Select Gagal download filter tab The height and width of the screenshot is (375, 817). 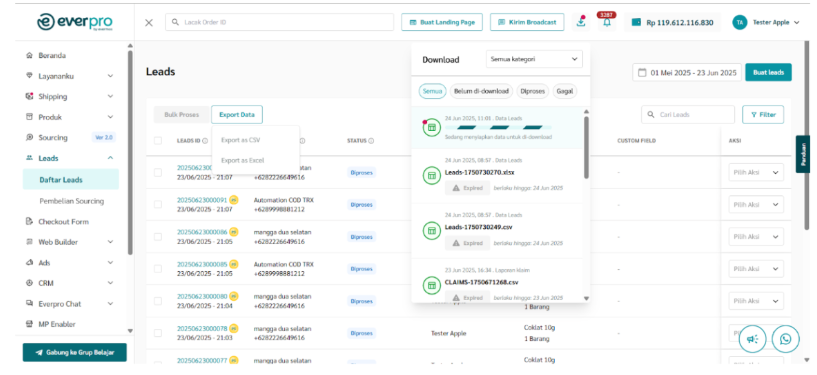point(565,91)
